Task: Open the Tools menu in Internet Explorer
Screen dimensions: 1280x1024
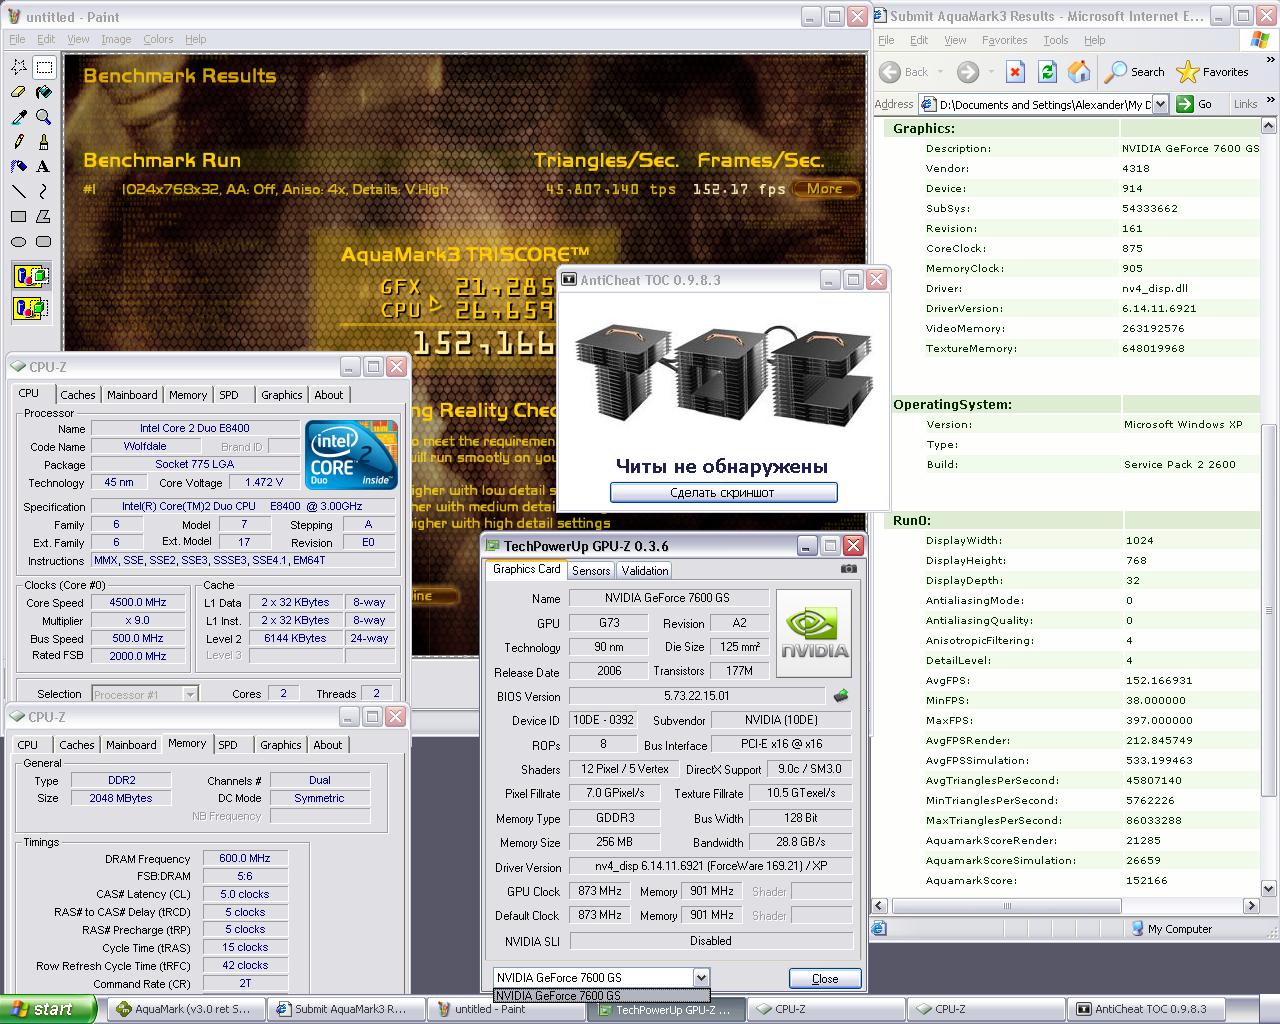Action: [x=1056, y=40]
